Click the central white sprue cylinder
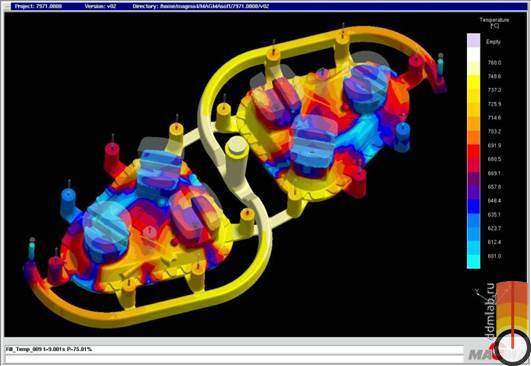Screen dimensions: 531x366 237,162
